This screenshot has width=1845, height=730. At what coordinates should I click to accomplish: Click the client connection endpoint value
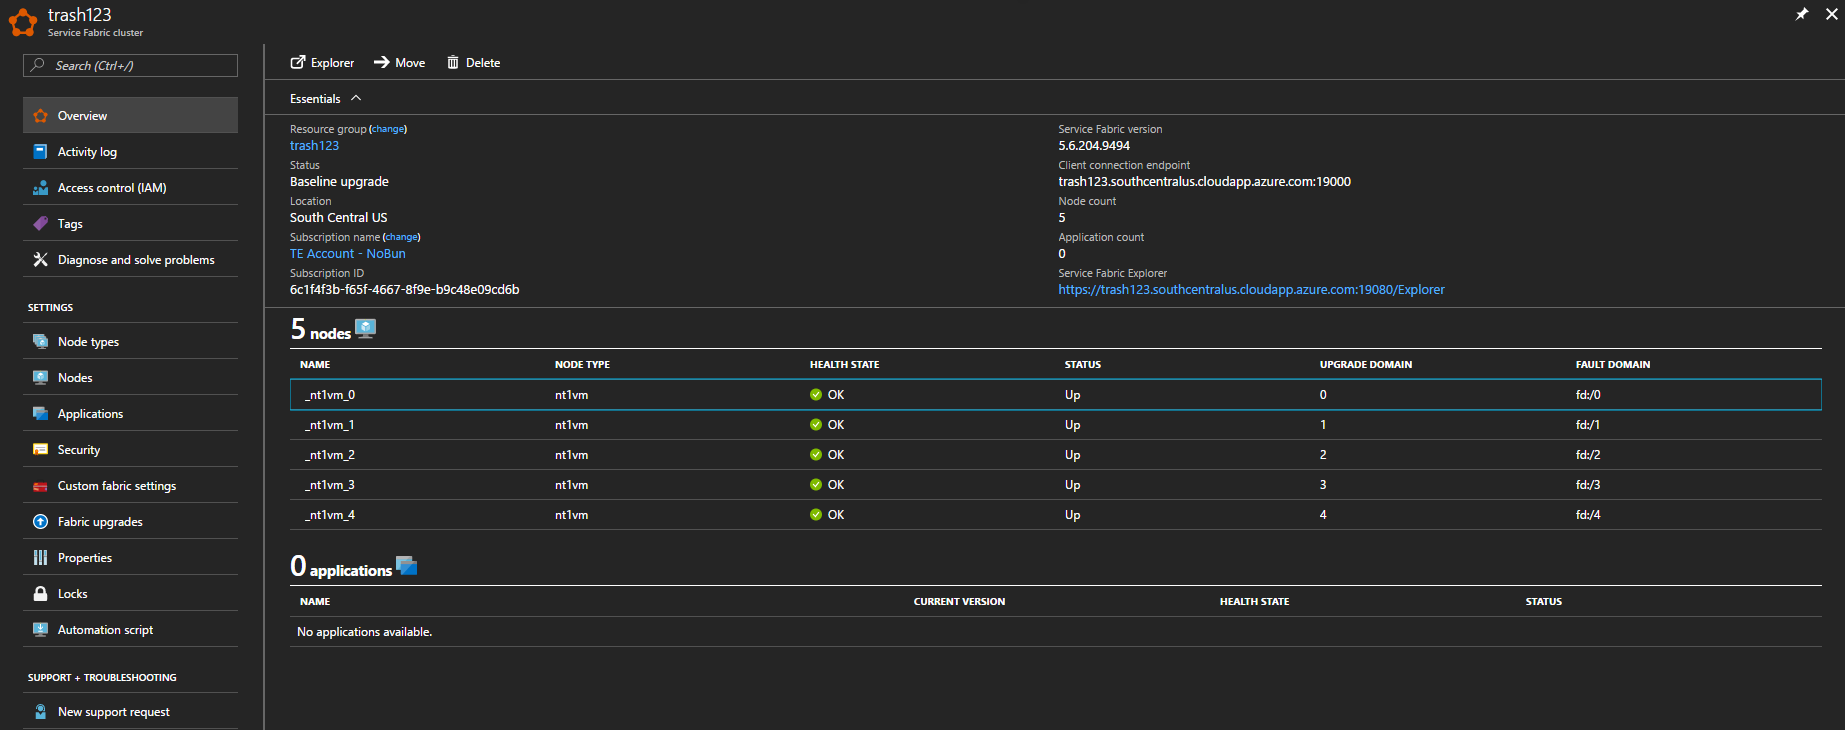tap(1204, 181)
